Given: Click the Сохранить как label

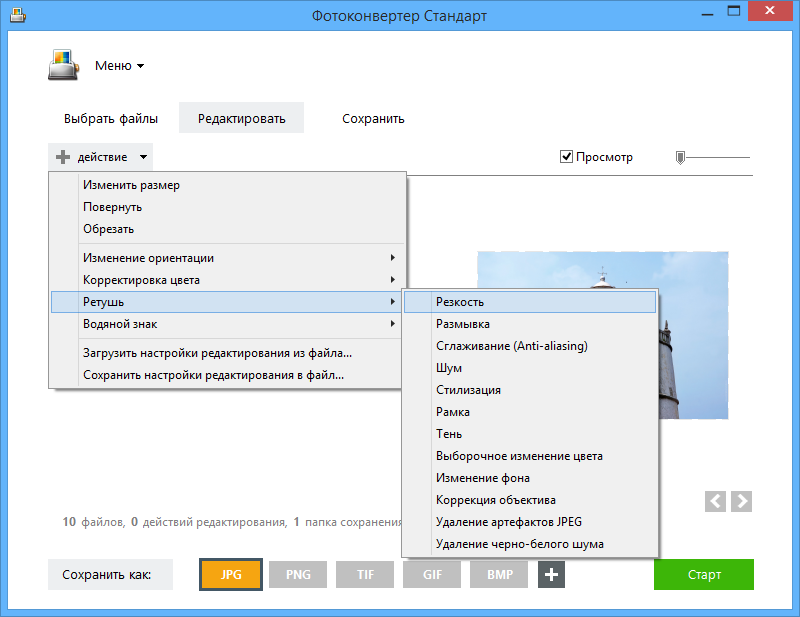Looking at the screenshot, I should (x=107, y=575).
